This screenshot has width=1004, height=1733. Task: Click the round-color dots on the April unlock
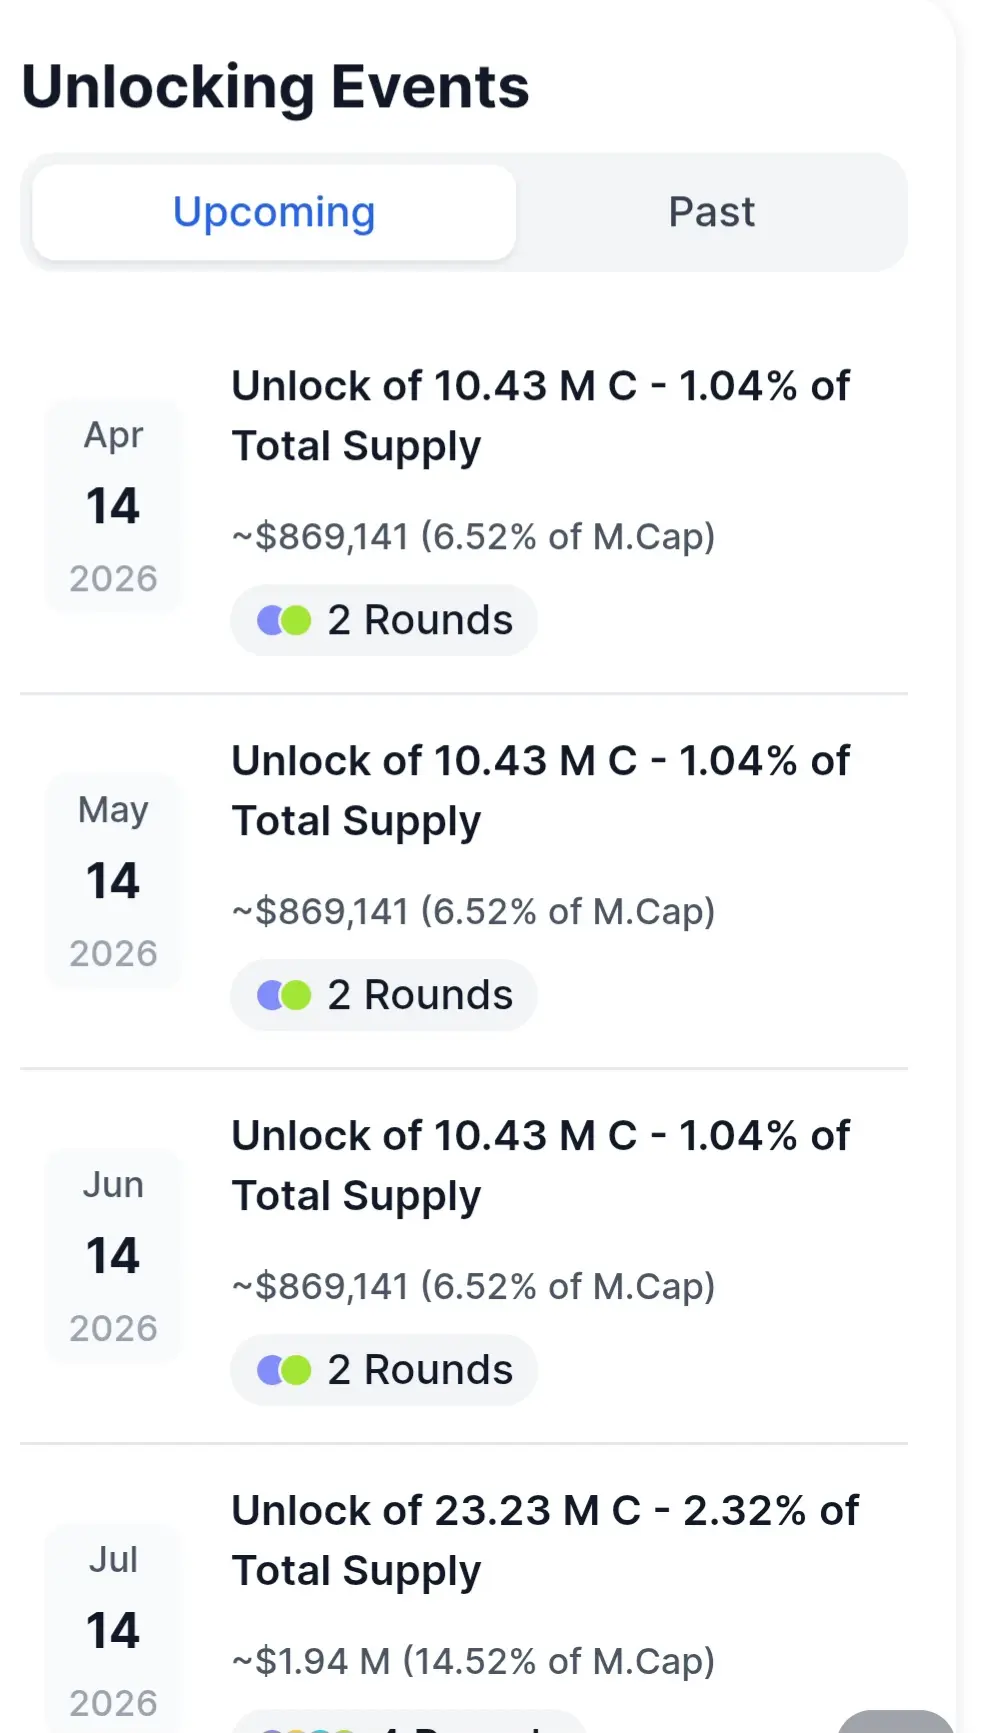click(x=284, y=621)
